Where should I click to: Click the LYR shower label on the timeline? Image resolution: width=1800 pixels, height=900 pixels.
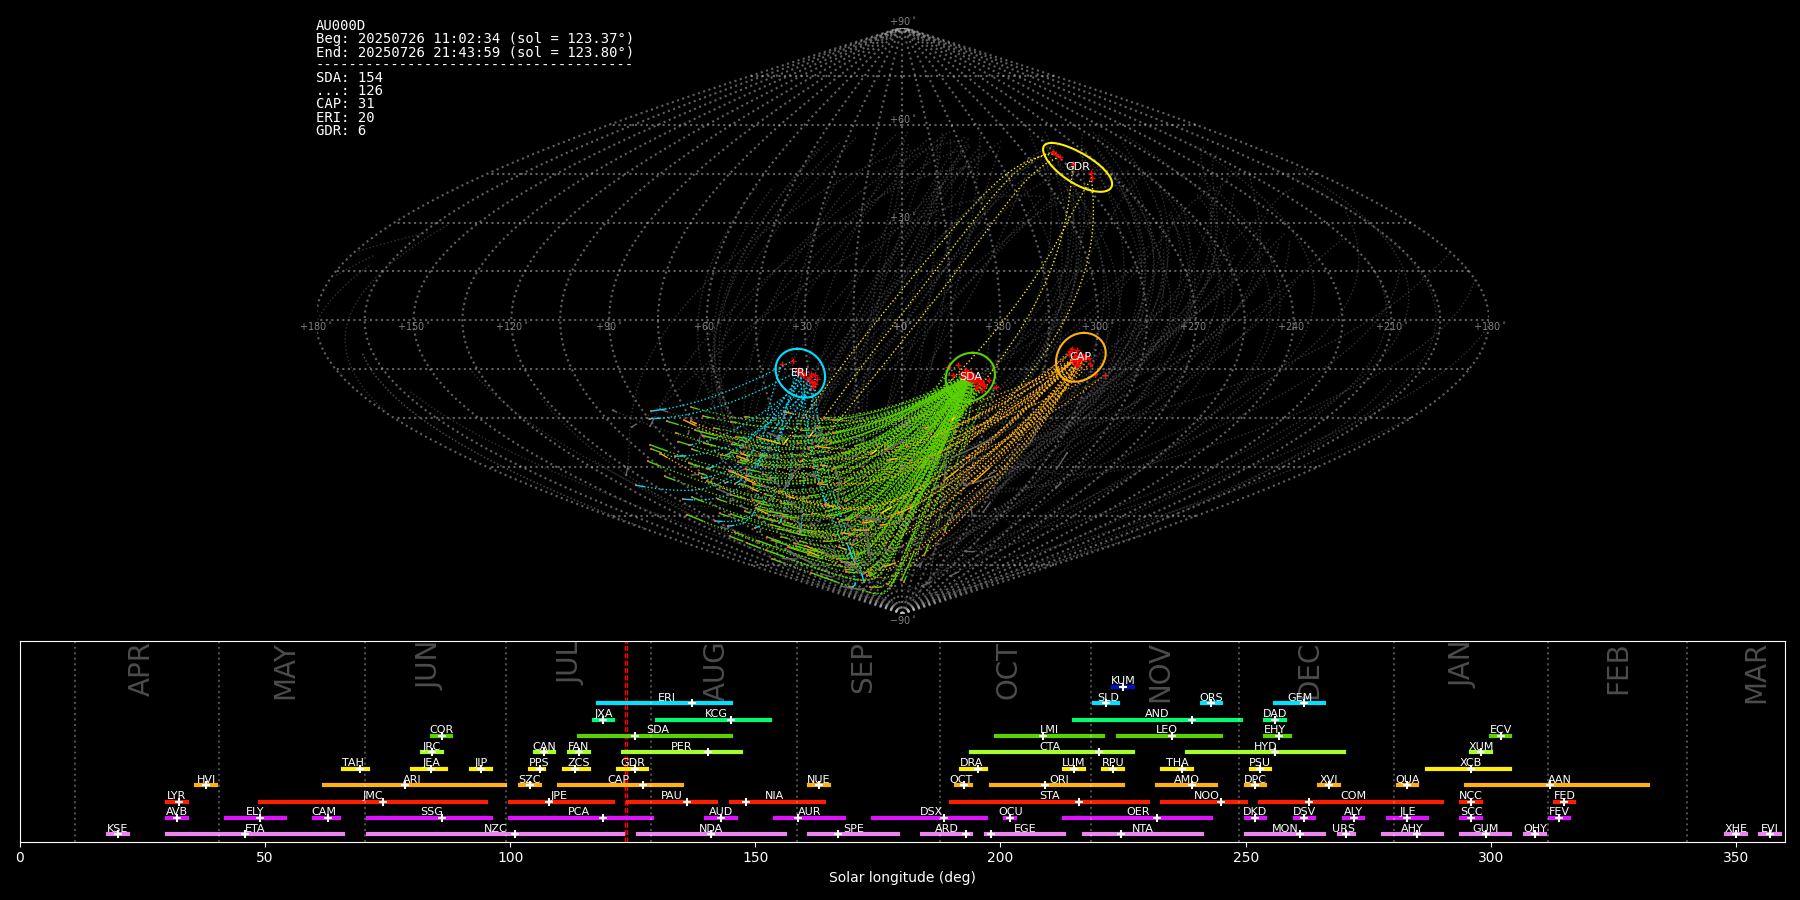click(x=176, y=796)
